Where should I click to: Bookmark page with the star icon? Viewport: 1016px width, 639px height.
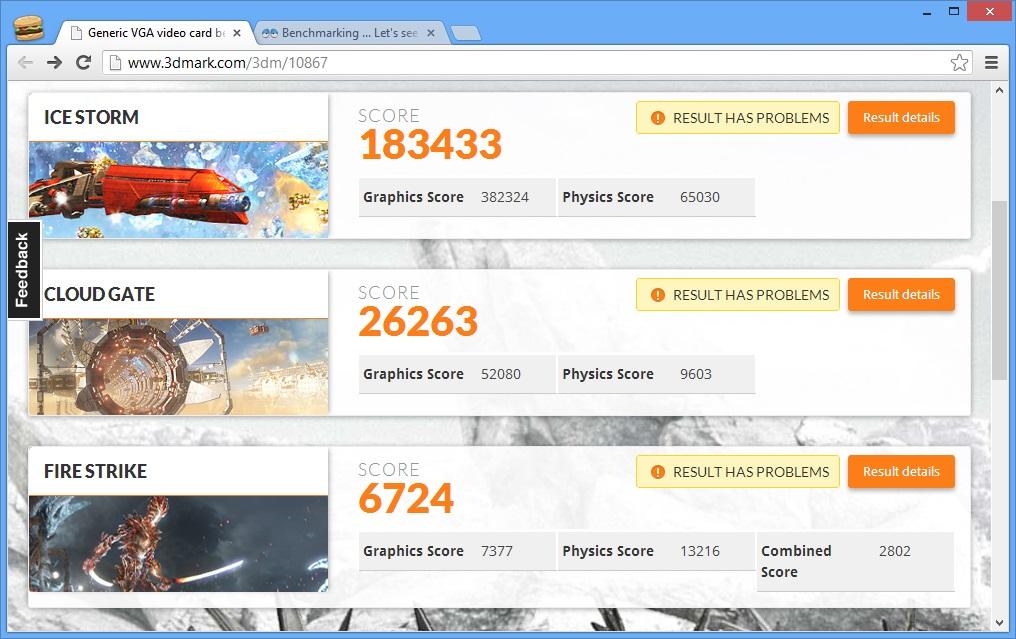coord(959,62)
